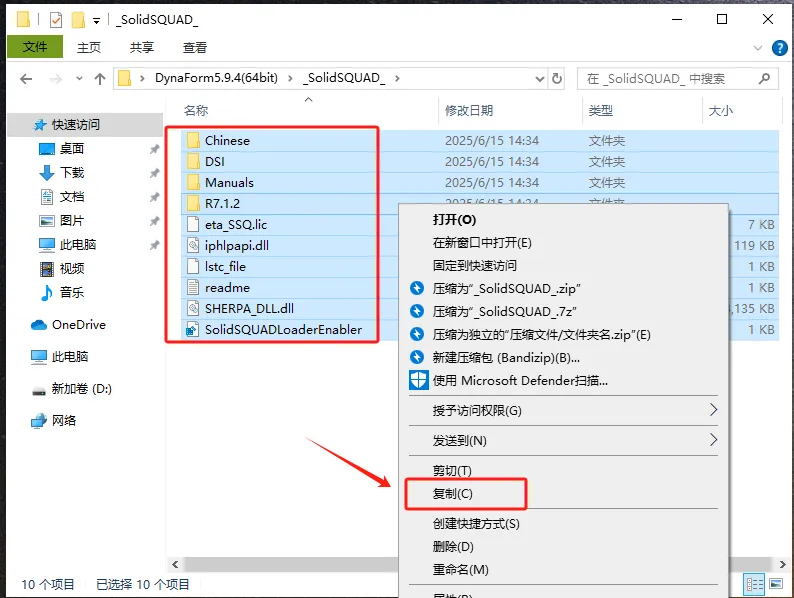The height and width of the screenshot is (598, 794).
Task: Click the Manuals folder icon
Action: [x=193, y=182]
